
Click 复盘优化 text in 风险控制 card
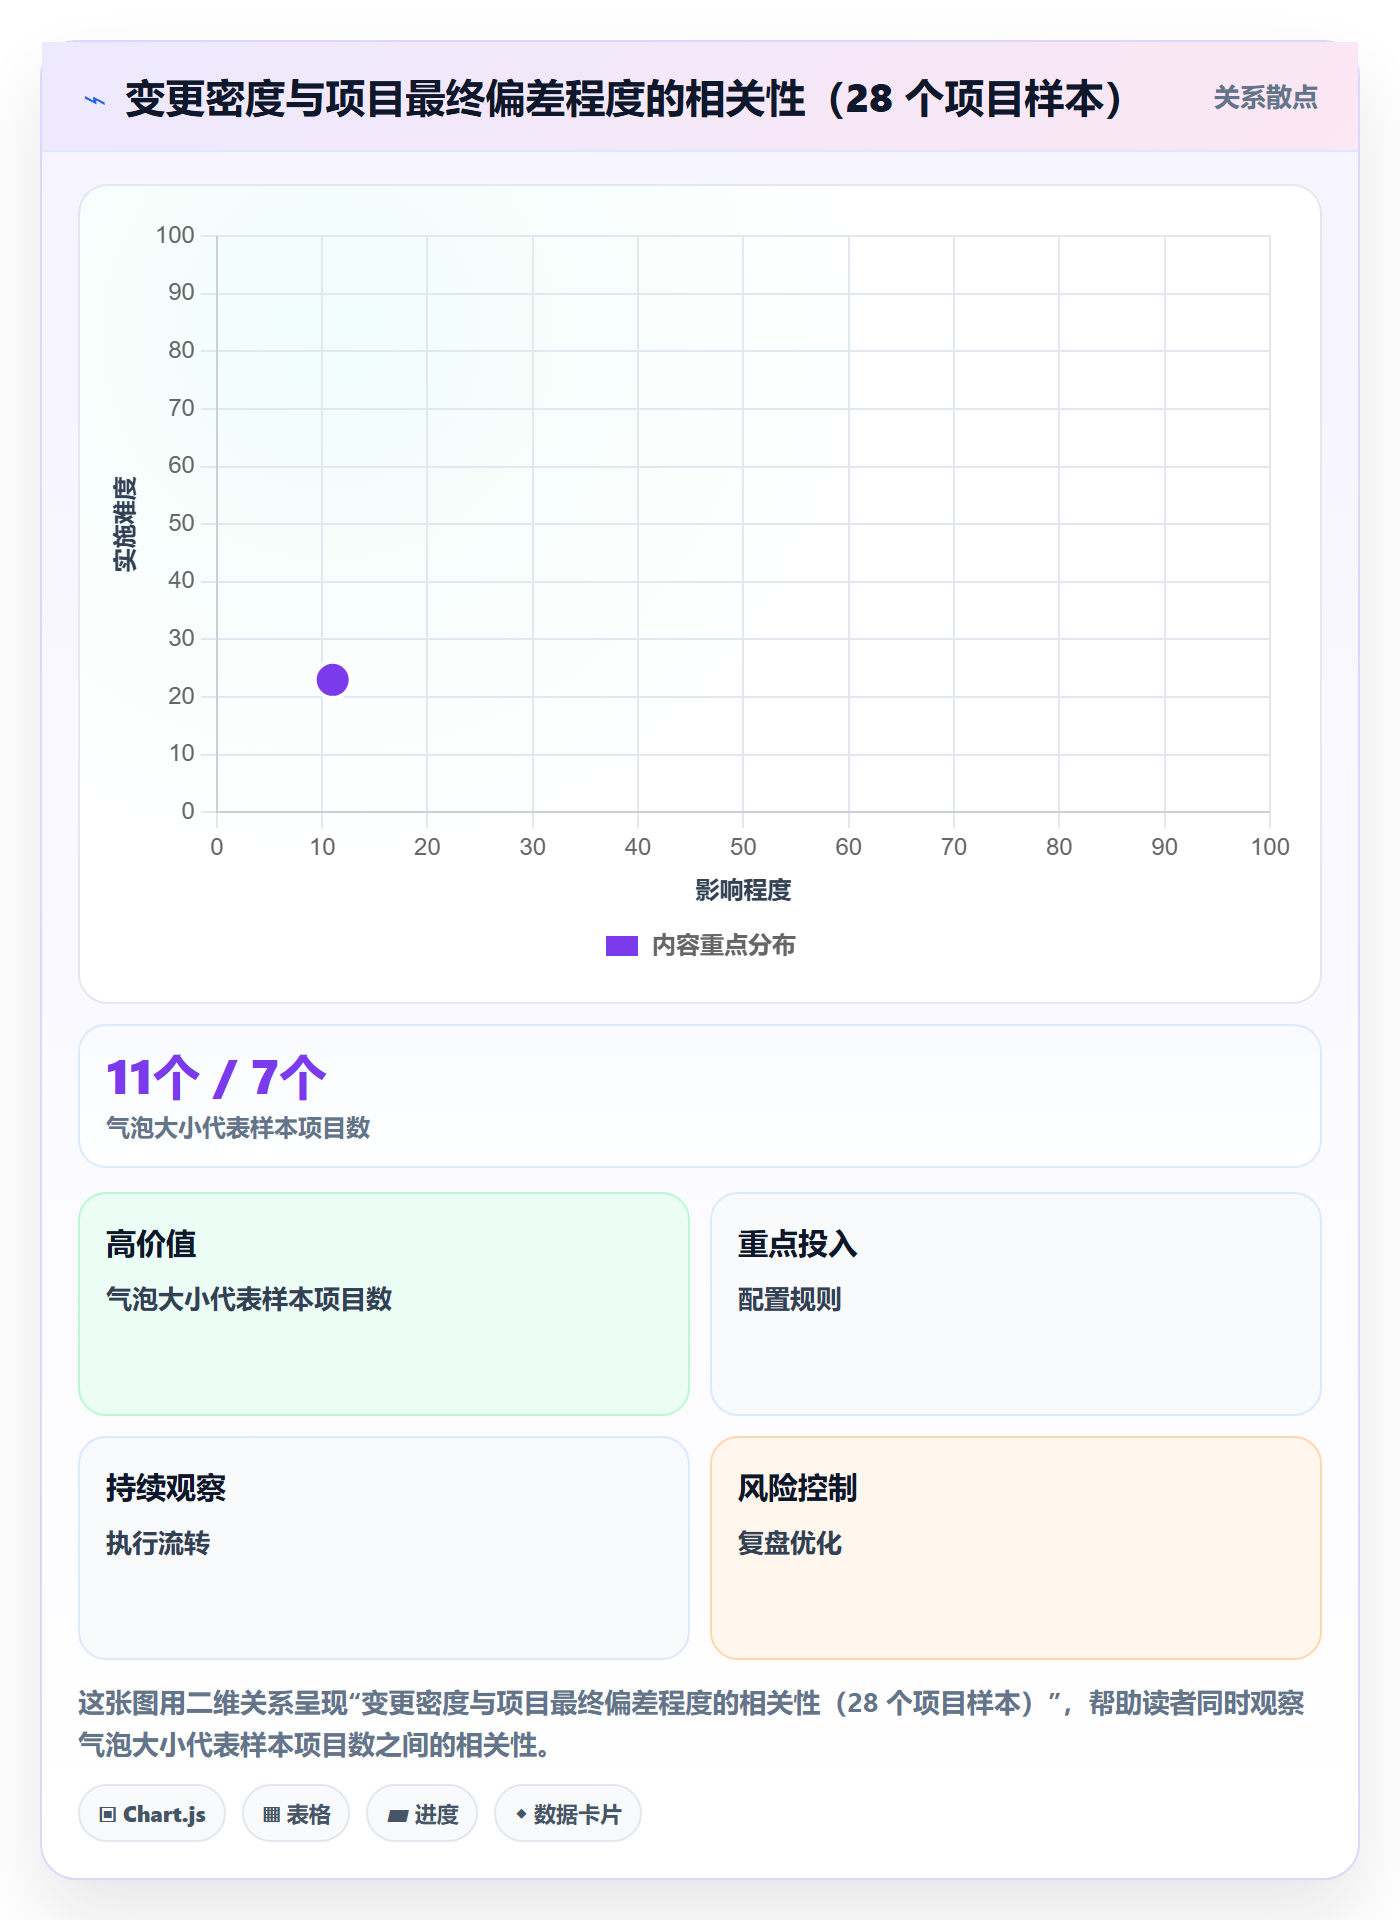(789, 1543)
